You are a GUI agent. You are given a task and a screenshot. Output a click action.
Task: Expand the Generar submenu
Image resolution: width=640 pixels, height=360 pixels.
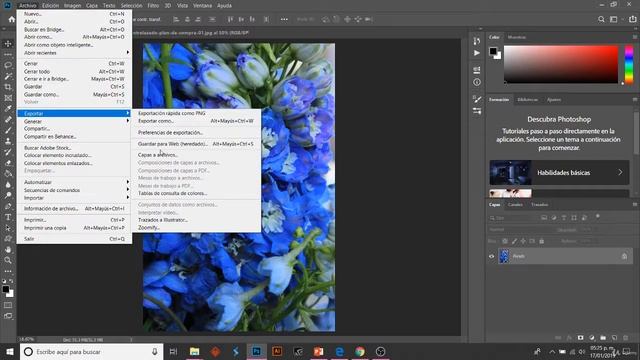pyautogui.click(x=74, y=121)
